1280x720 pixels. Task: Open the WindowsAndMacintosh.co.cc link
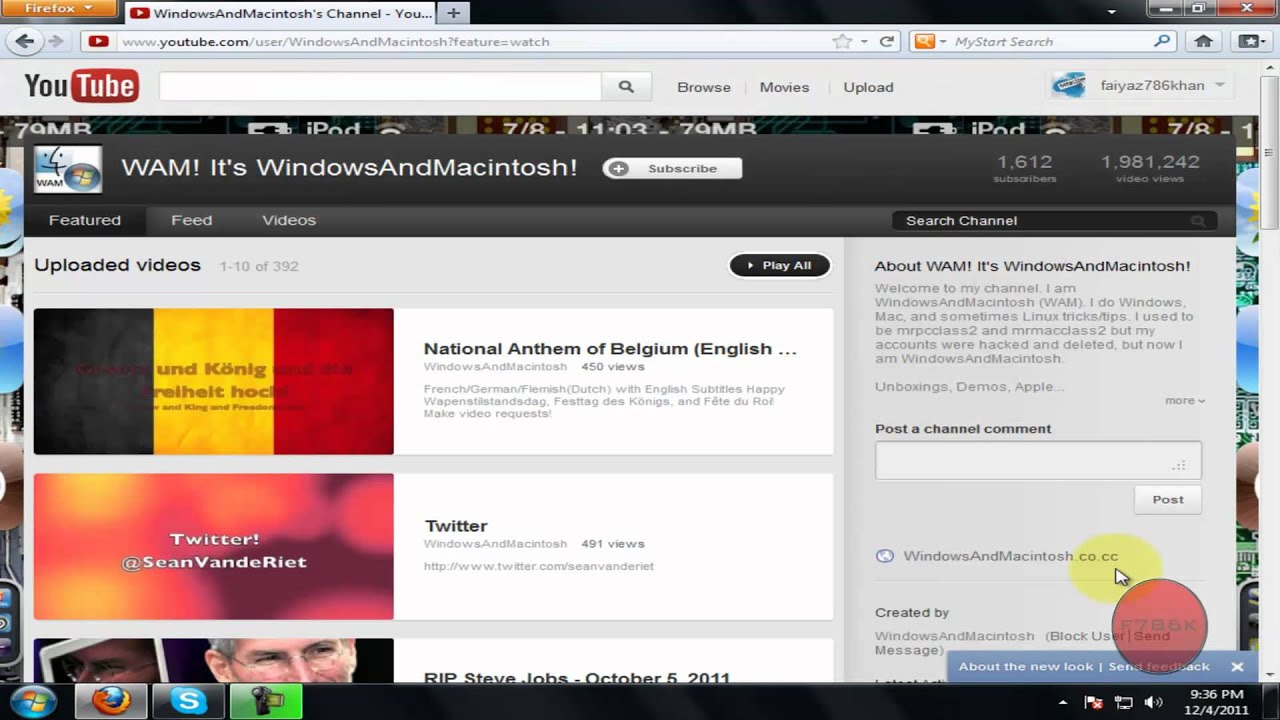tap(1011, 556)
